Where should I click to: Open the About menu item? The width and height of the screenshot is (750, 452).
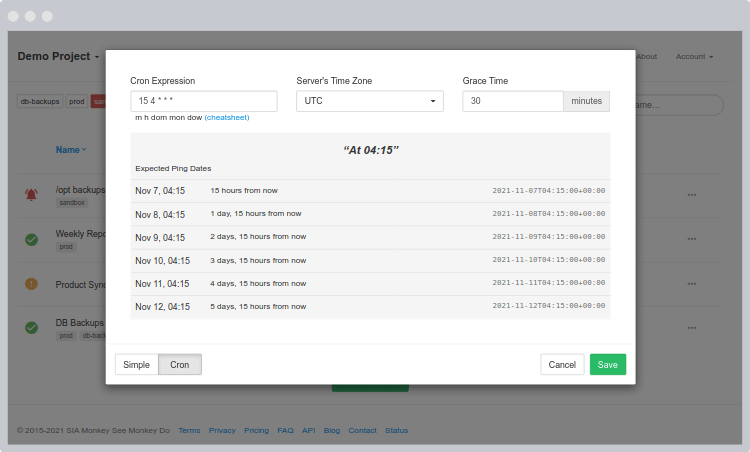[x=647, y=56]
